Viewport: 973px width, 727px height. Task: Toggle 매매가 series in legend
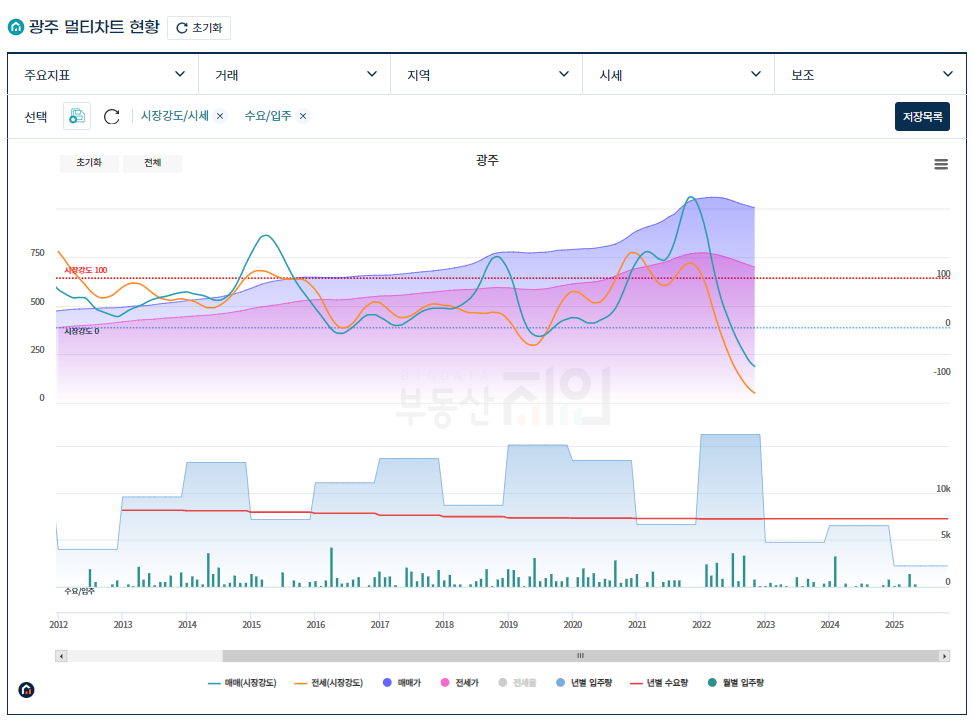[x=401, y=683]
